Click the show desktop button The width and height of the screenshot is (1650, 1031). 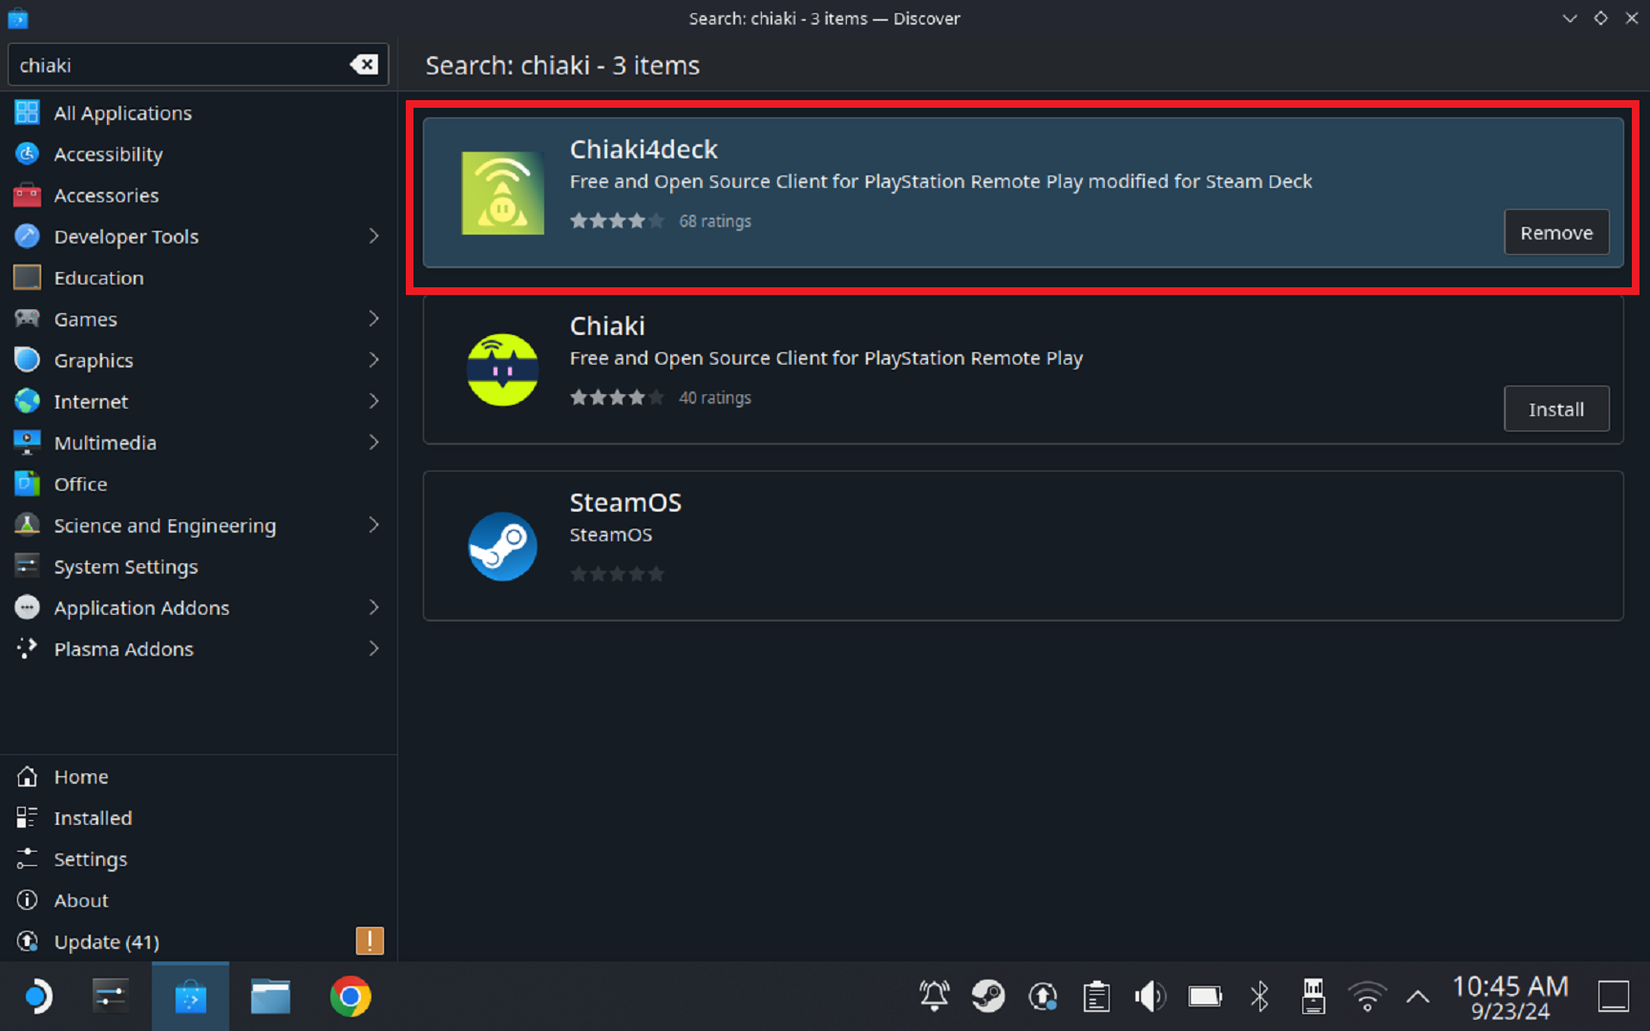(x=1613, y=996)
